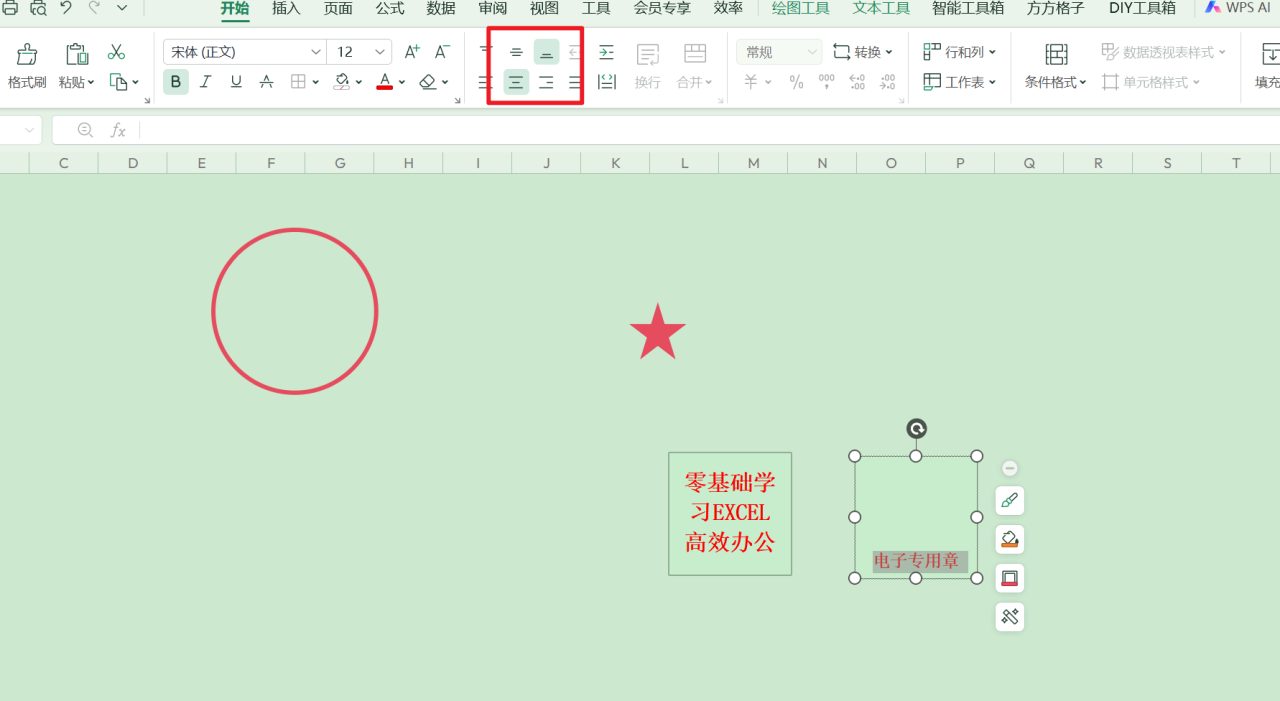The width and height of the screenshot is (1280, 701).
Task: Click the name box input field
Action: pyautogui.click(x=20, y=130)
